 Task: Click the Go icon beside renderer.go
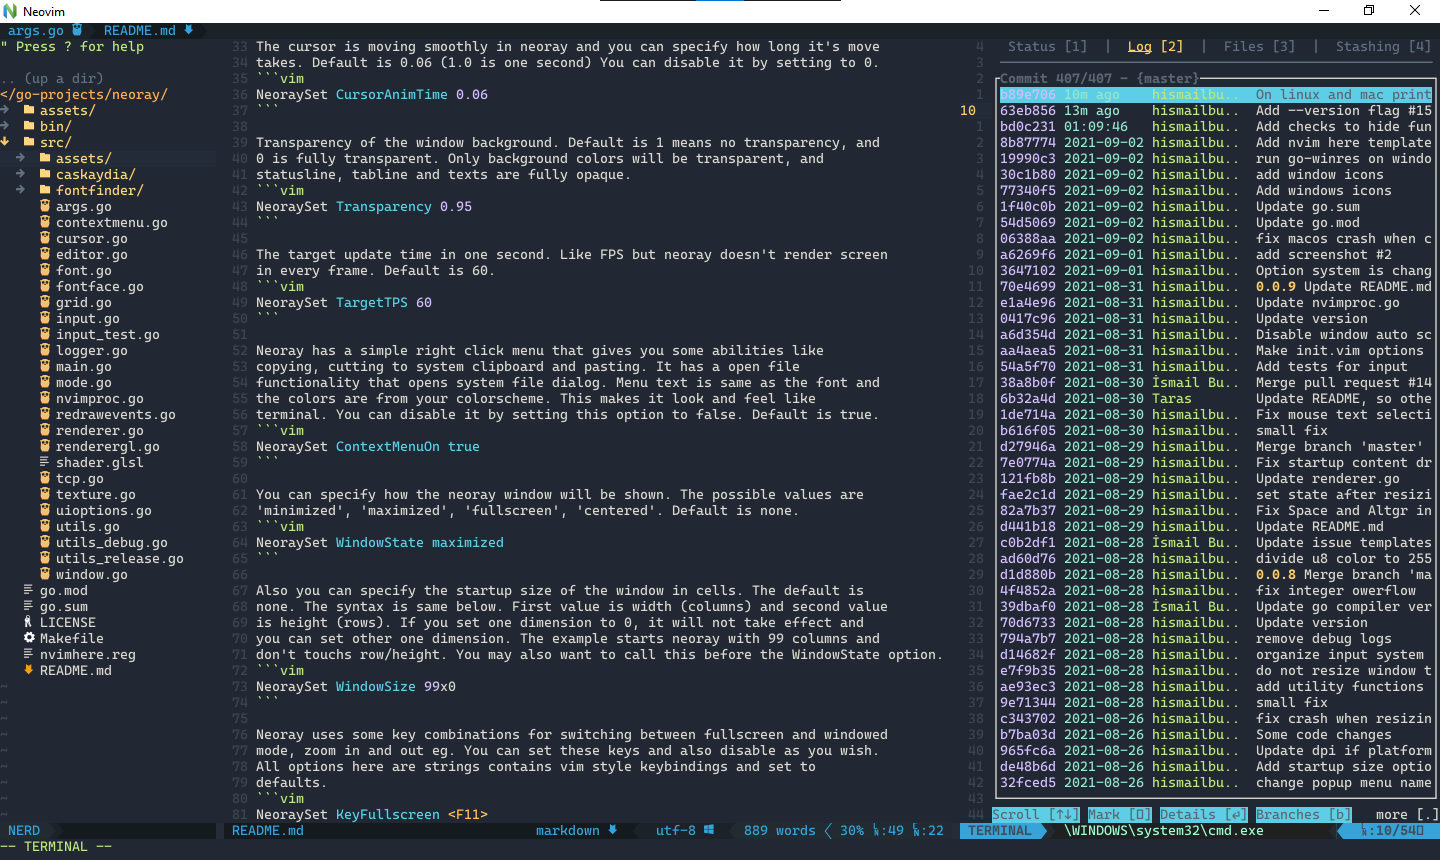(x=45, y=430)
